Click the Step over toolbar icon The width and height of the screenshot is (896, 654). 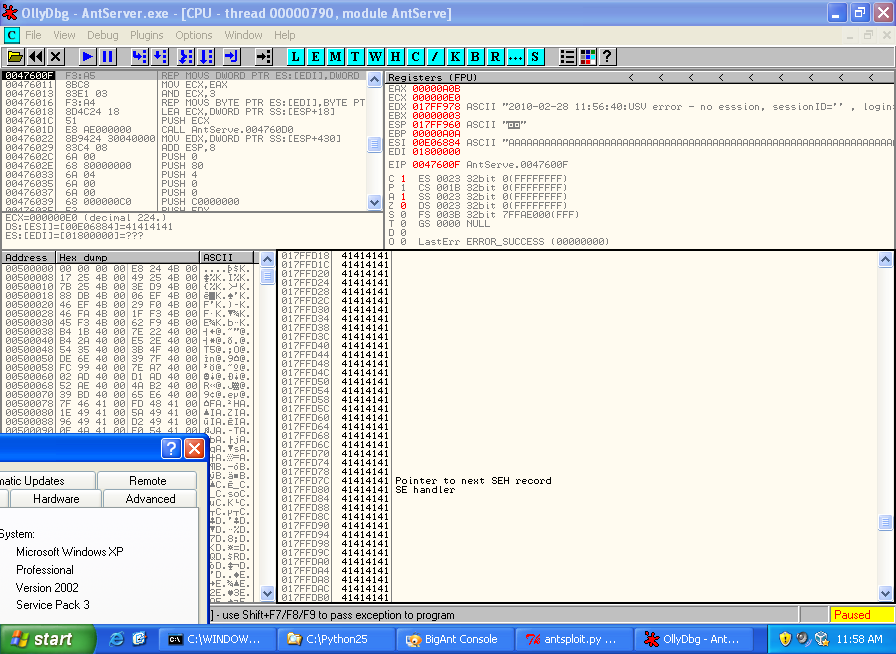tap(160, 57)
